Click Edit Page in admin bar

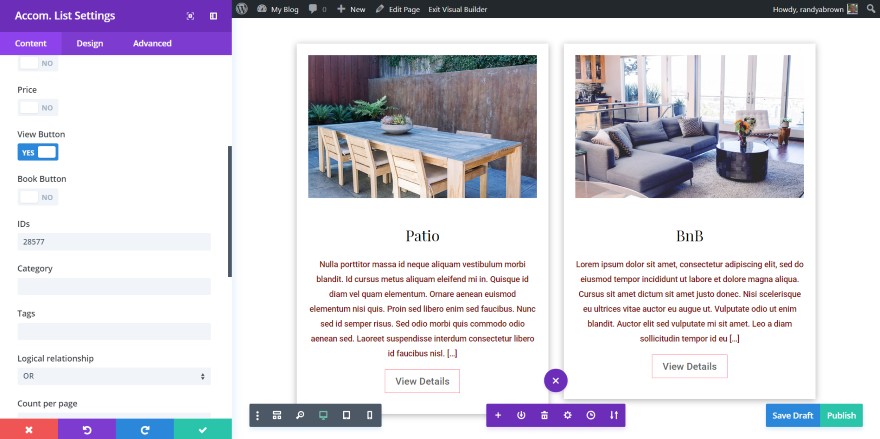(x=404, y=10)
